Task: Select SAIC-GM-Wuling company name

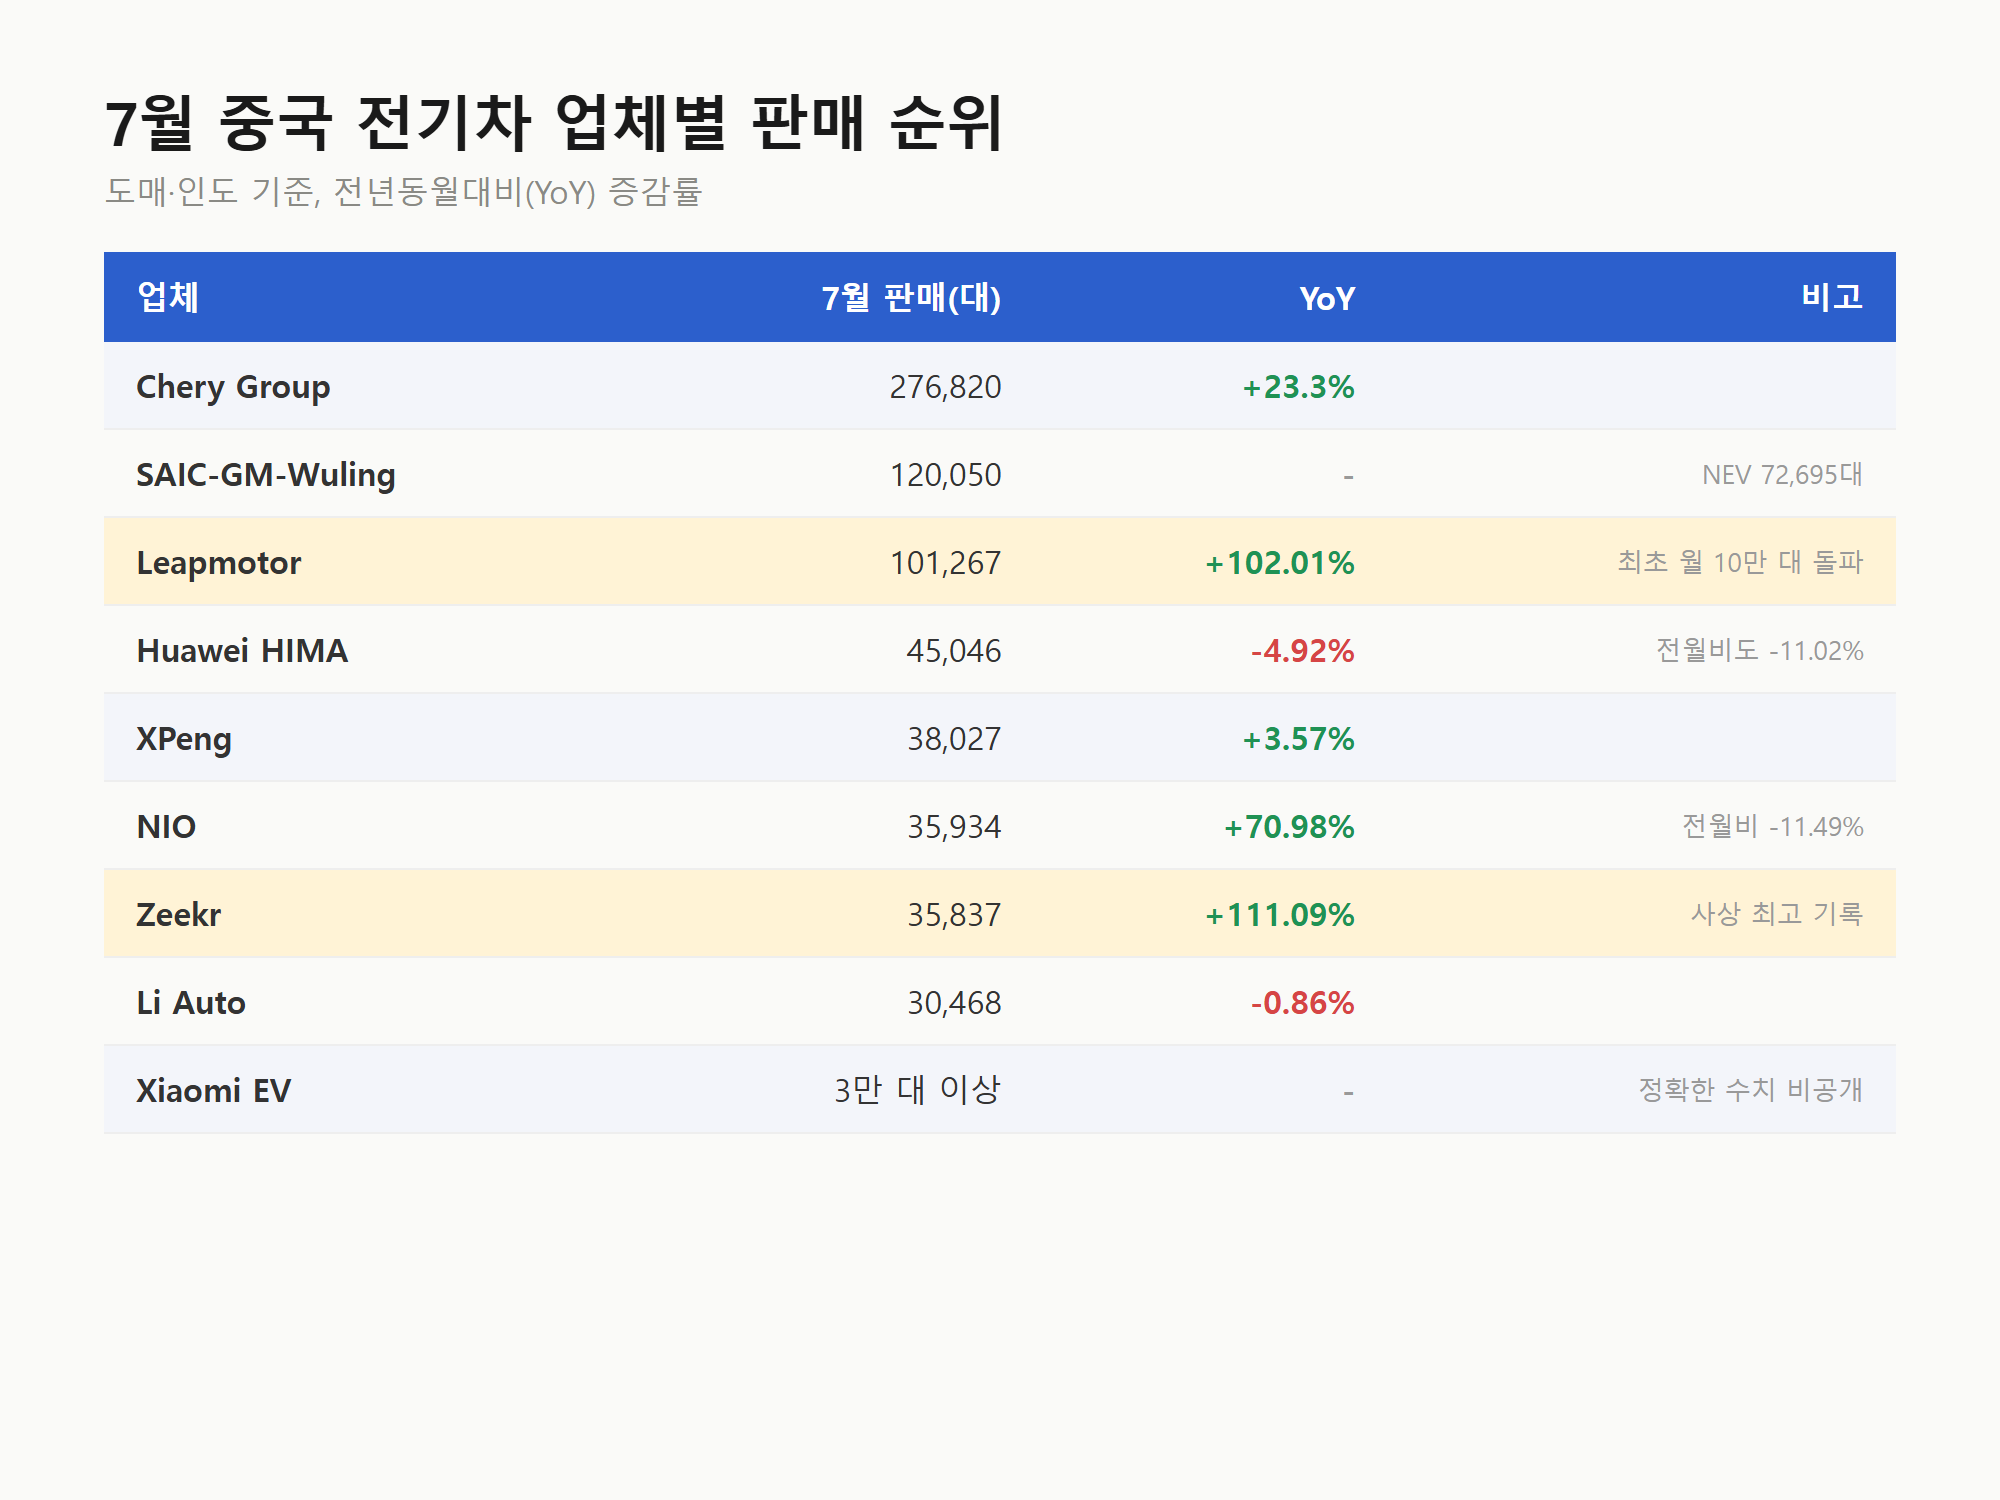Action: tap(266, 475)
